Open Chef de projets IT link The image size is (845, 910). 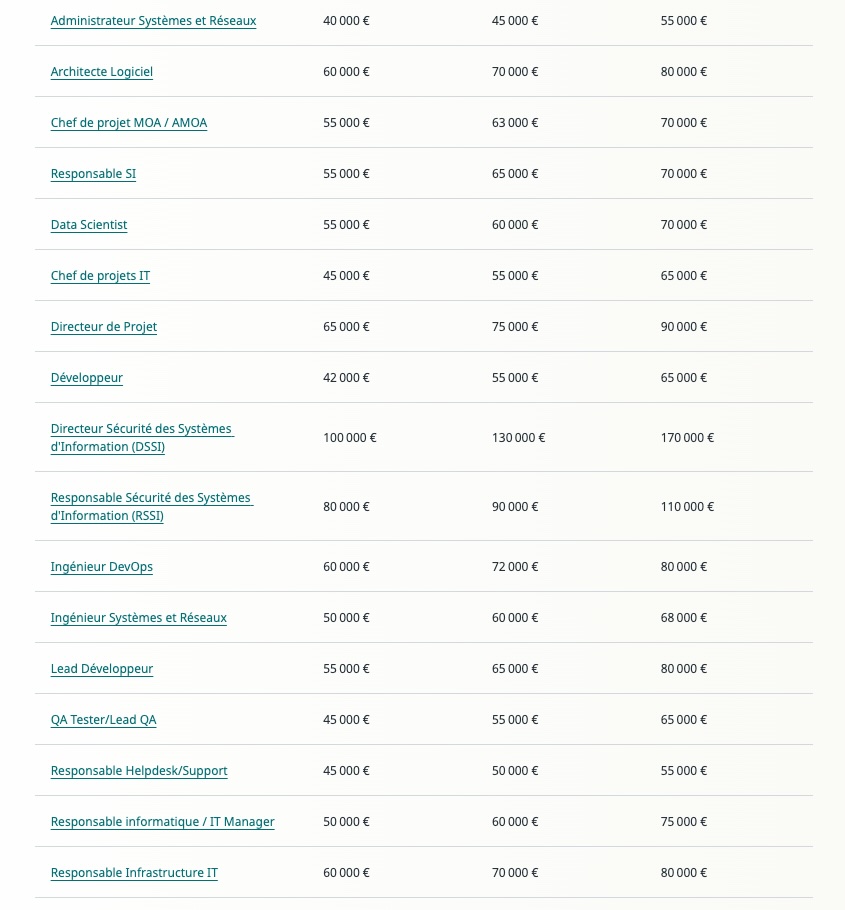tap(100, 276)
